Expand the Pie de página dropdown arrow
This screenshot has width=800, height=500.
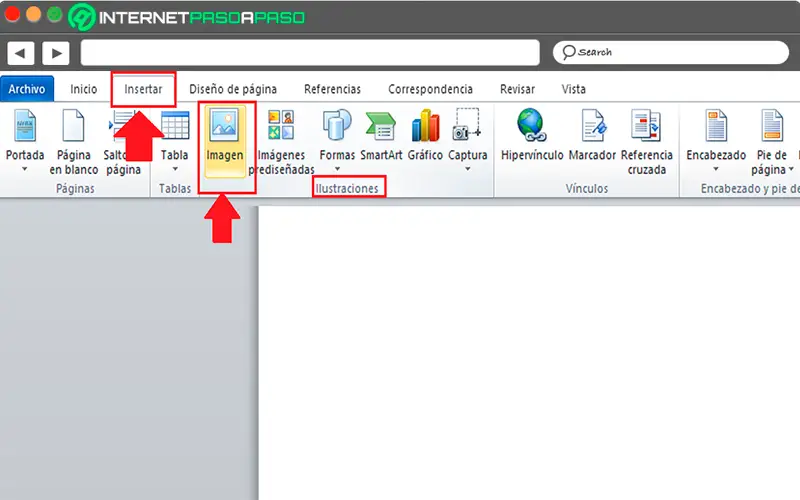click(791, 169)
